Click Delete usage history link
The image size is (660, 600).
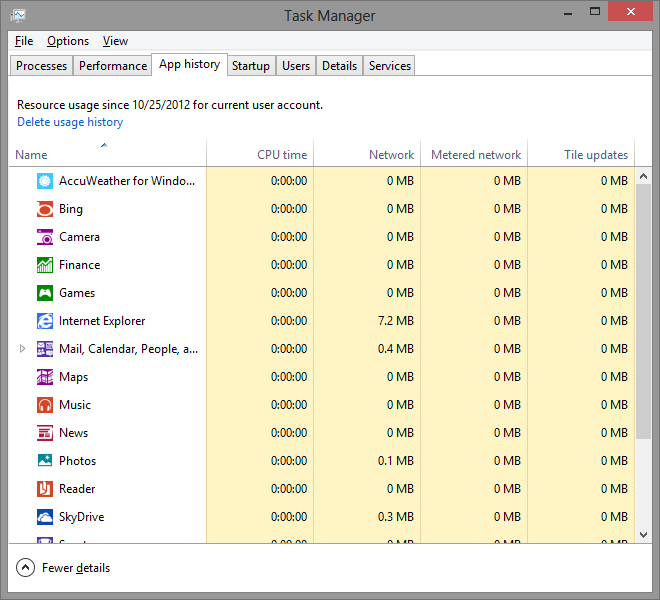coord(70,122)
